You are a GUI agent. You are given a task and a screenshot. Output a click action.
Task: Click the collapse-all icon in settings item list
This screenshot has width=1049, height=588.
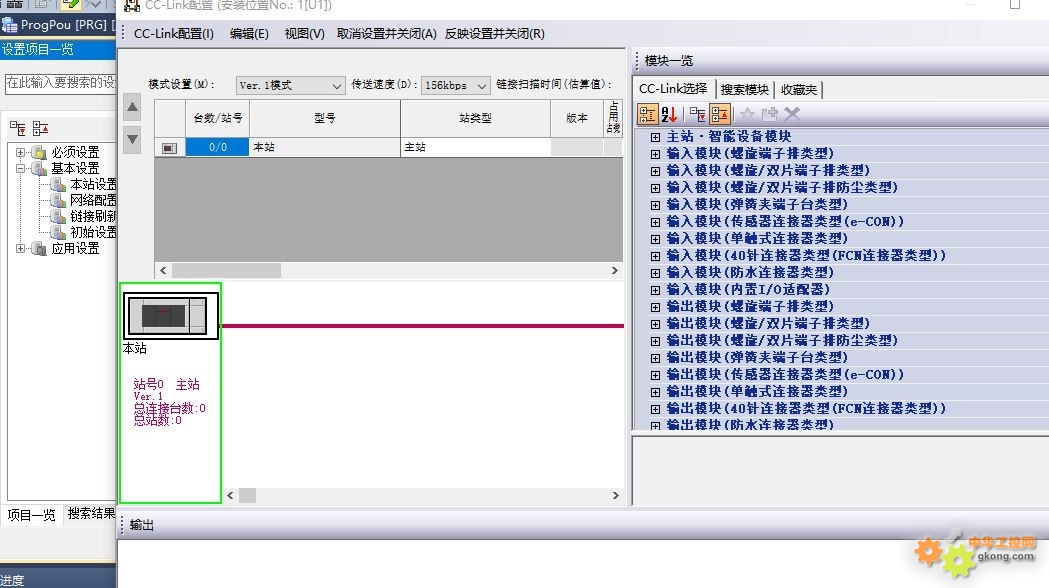click(41, 128)
